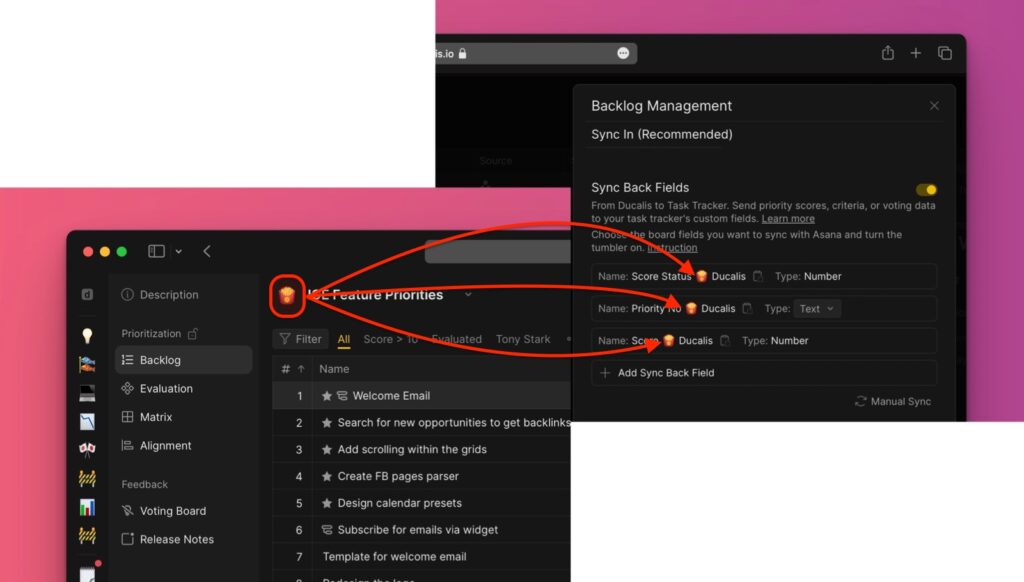Click the unlocked padlock next to Prioritization
This screenshot has height=582, width=1024.
[x=193, y=334]
